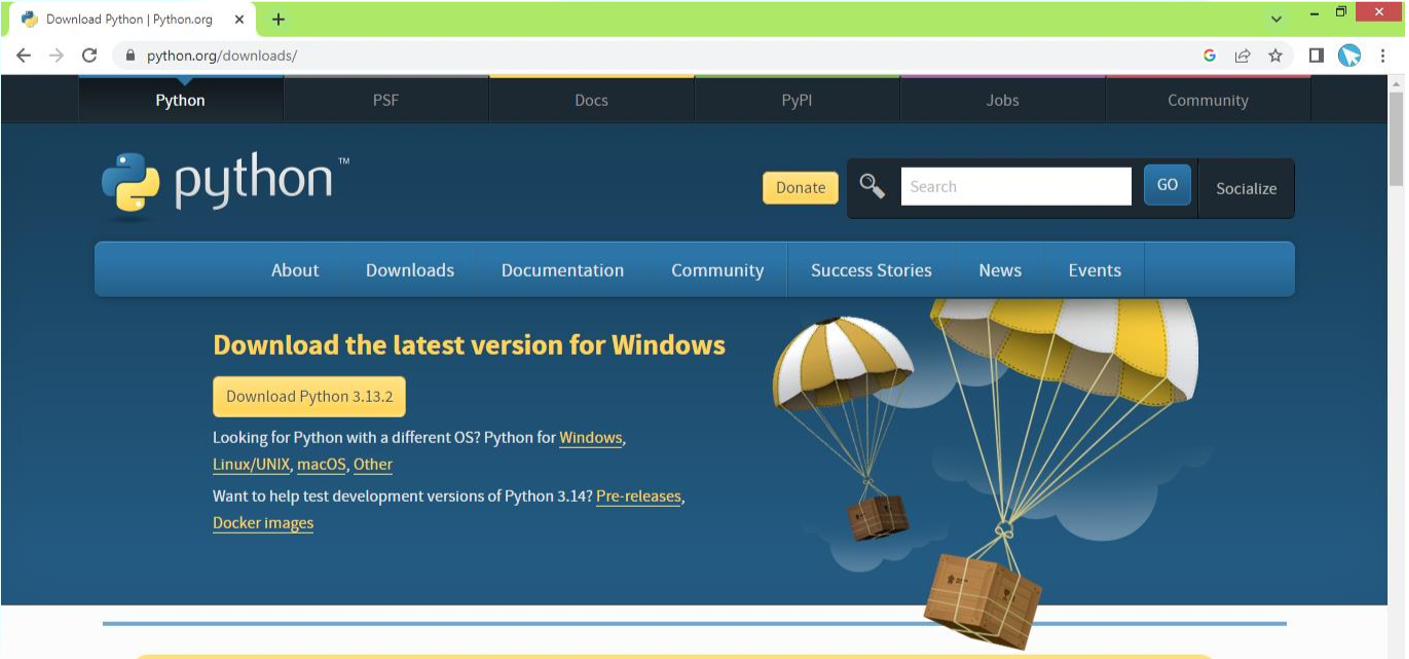Click the page vertical scrollbar thumb
The height and width of the screenshot is (659, 1409).
pos(1396,138)
